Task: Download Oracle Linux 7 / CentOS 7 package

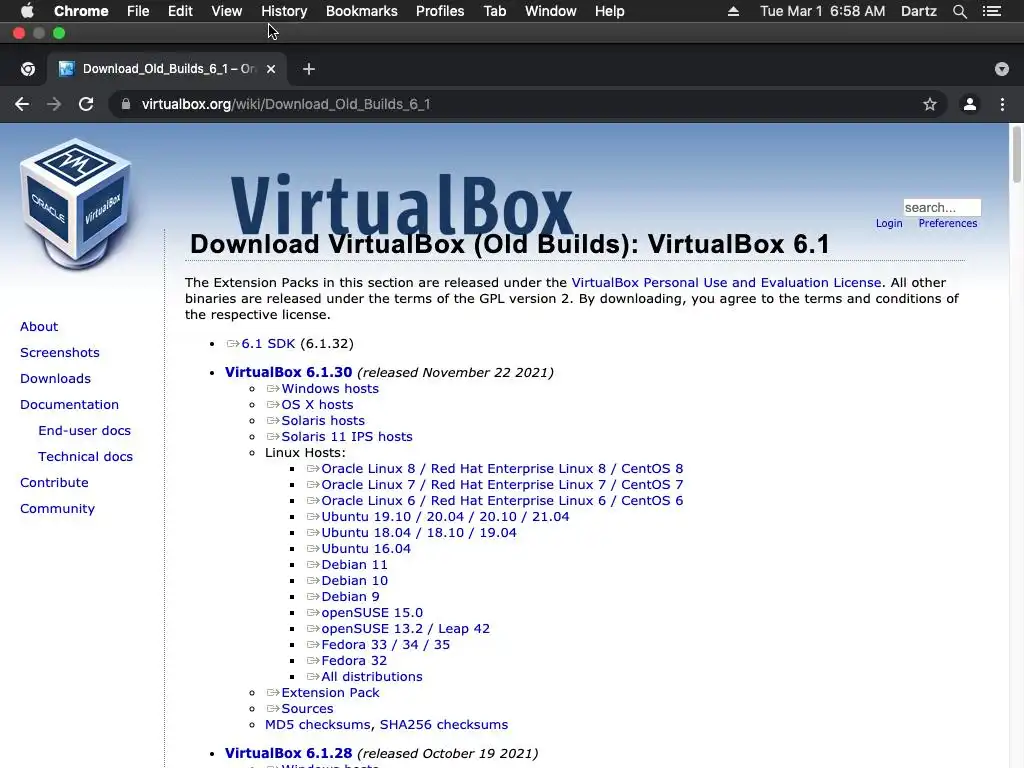Action: tap(502, 485)
